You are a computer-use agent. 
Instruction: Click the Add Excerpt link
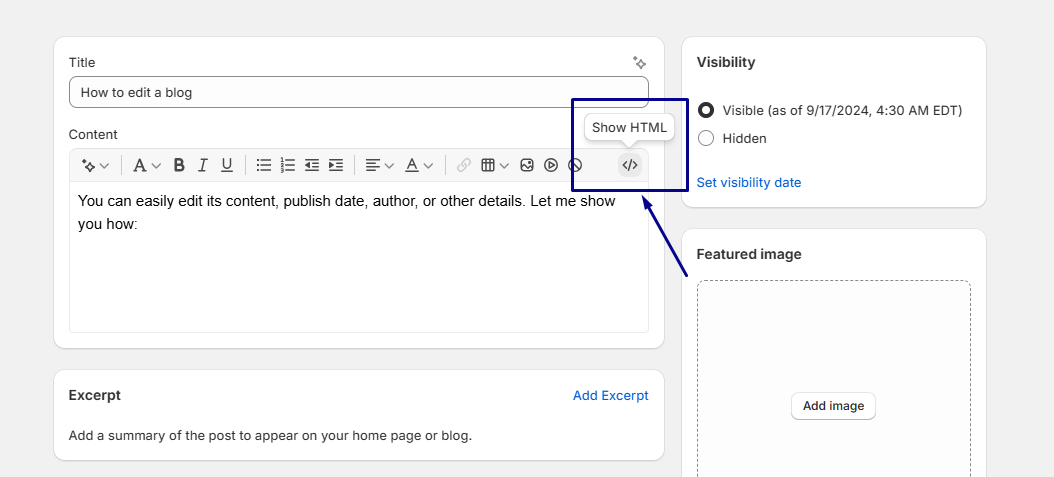coord(611,396)
